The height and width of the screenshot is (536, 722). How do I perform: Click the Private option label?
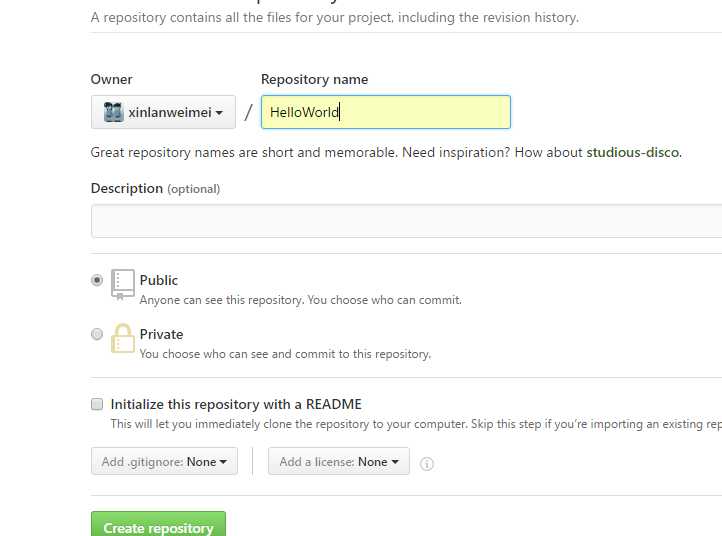pos(161,334)
